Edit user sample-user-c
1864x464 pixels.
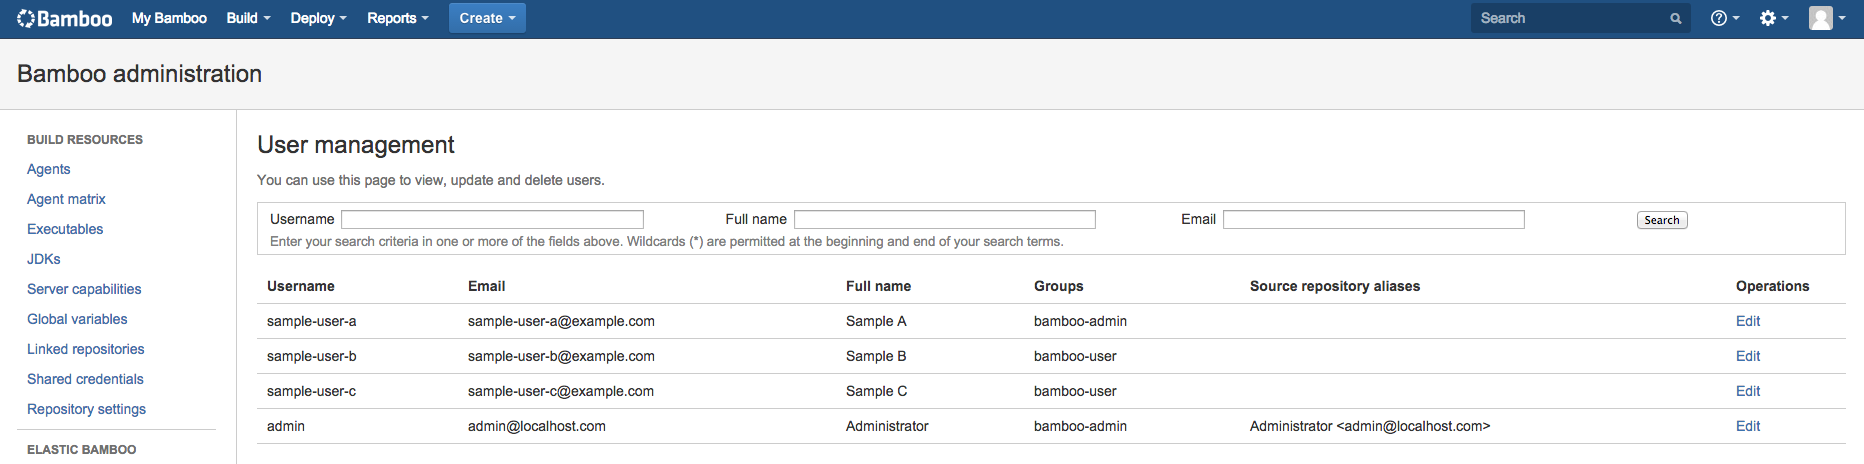click(1748, 391)
